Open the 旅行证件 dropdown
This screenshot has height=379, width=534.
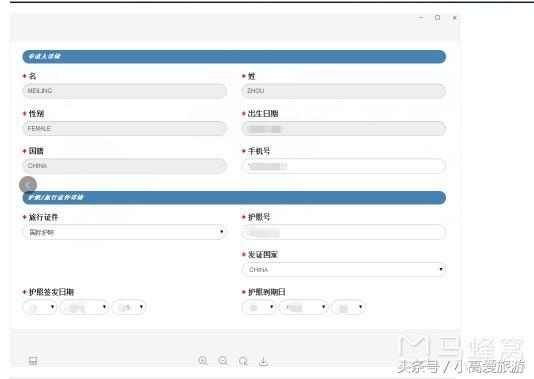[125, 232]
